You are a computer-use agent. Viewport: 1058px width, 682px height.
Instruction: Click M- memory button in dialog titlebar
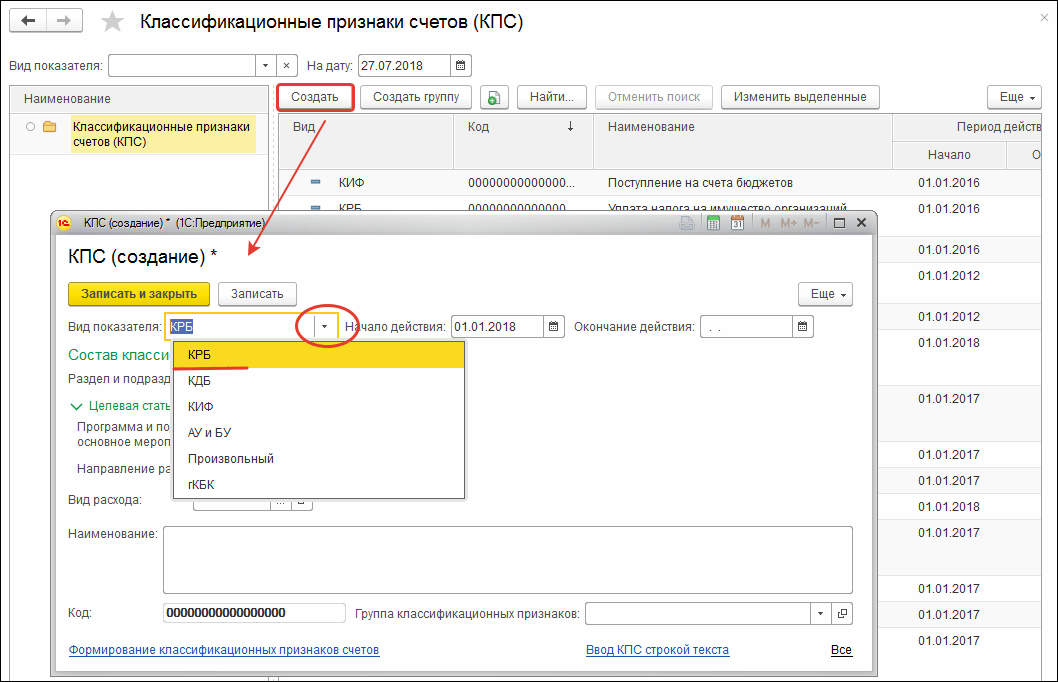point(811,223)
